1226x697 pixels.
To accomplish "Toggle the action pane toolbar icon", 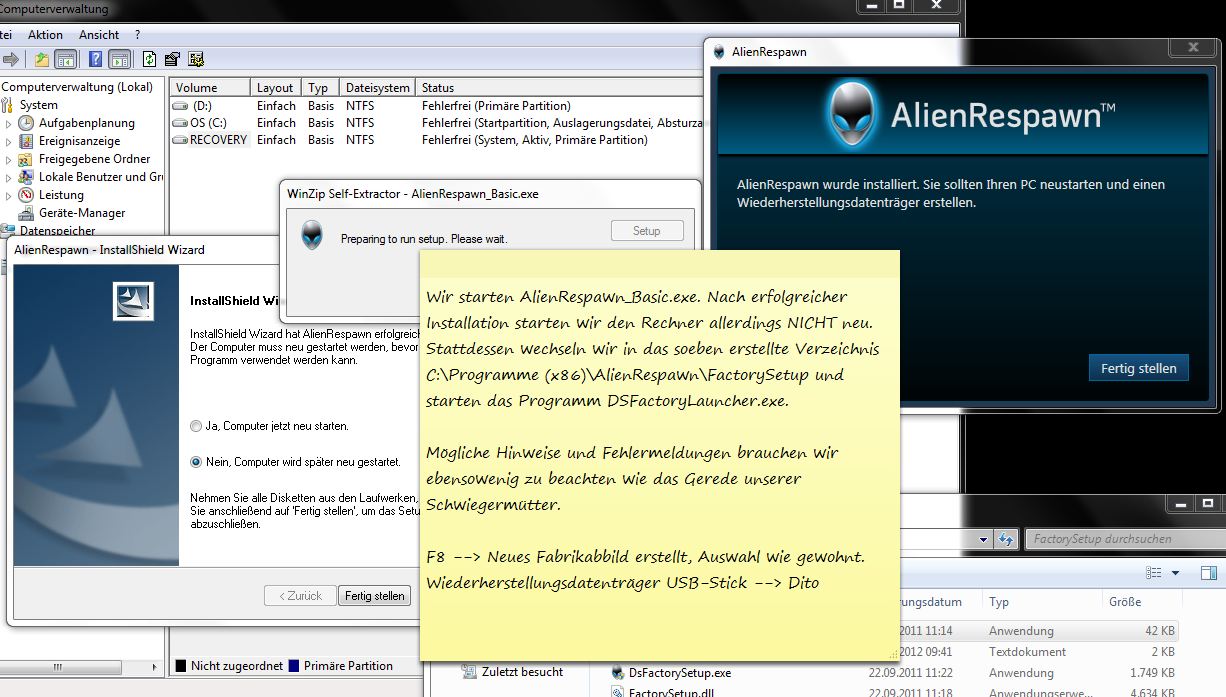I will tap(119, 59).
